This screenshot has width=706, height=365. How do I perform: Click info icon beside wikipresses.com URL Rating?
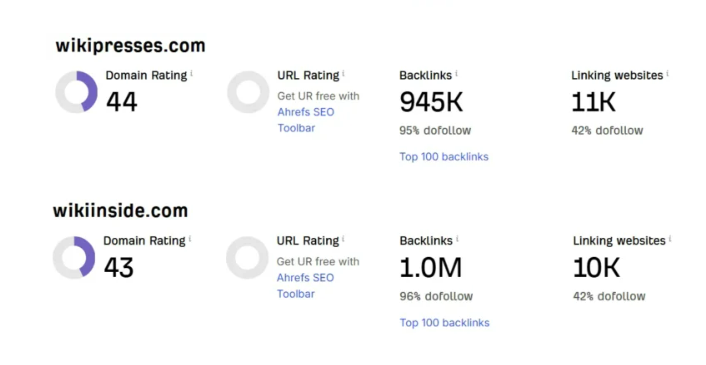click(x=344, y=73)
